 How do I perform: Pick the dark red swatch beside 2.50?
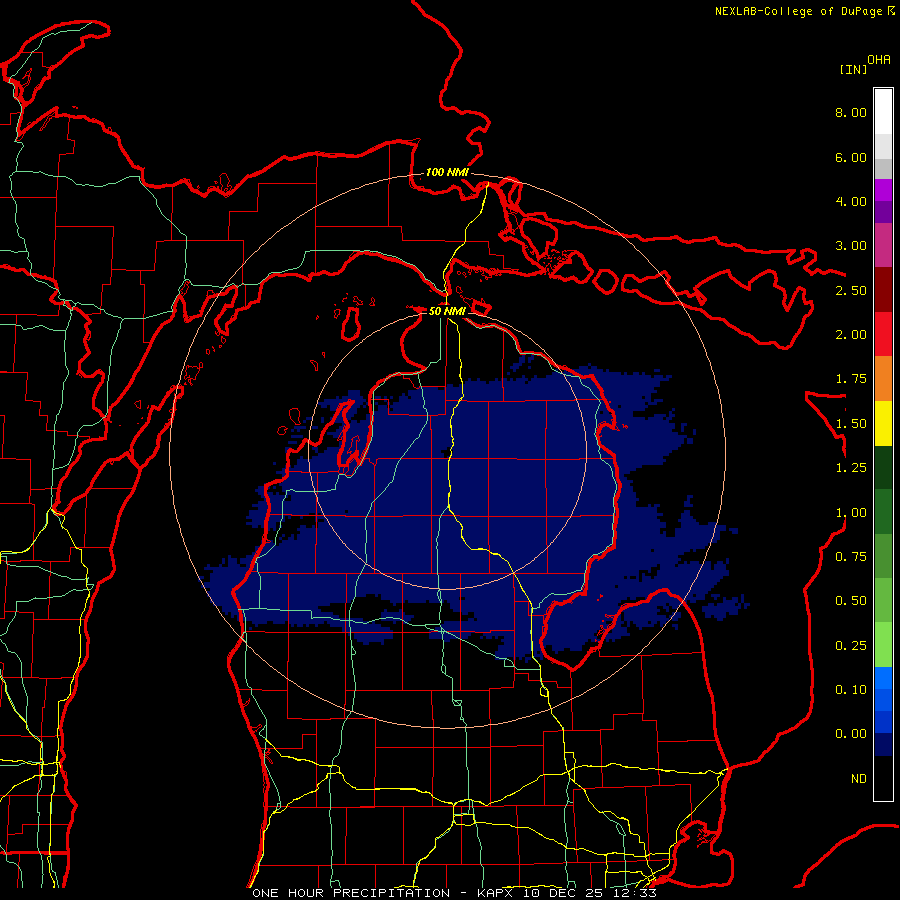pos(883,290)
